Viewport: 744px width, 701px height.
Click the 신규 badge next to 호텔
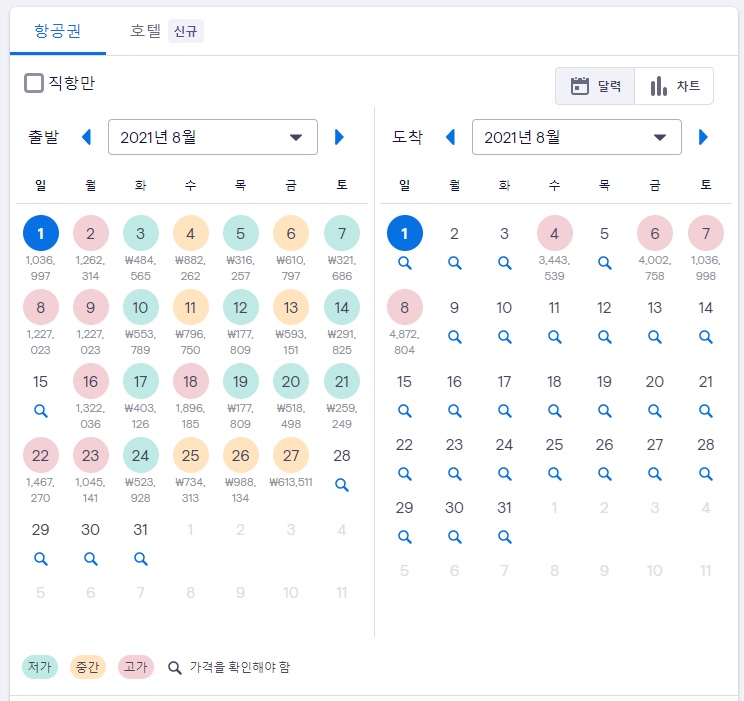(x=186, y=31)
